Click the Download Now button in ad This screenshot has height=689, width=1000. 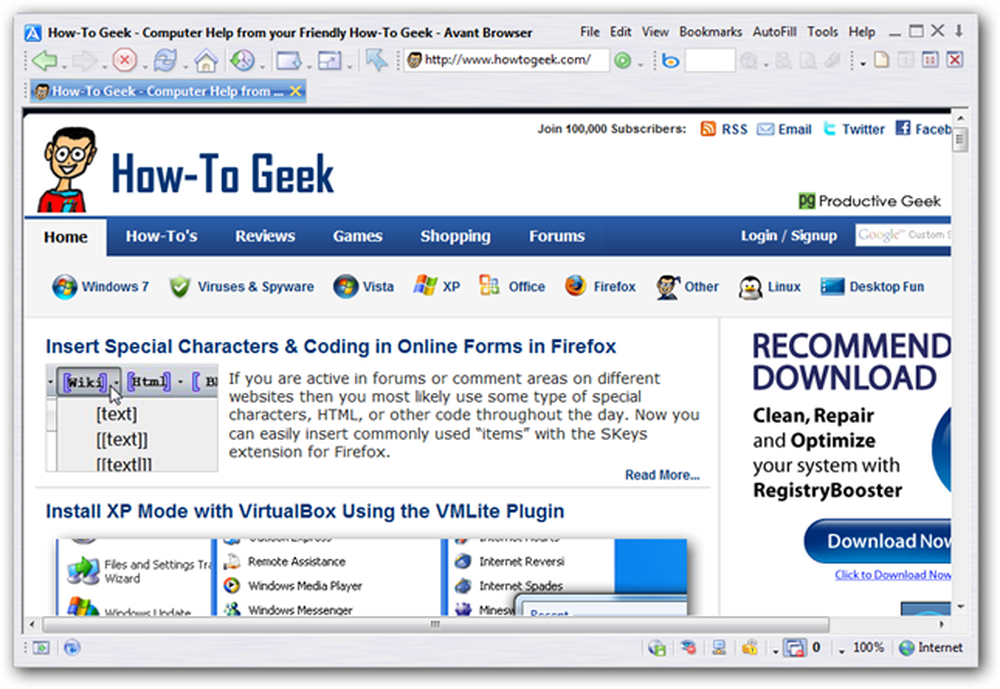(x=878, y=541)
